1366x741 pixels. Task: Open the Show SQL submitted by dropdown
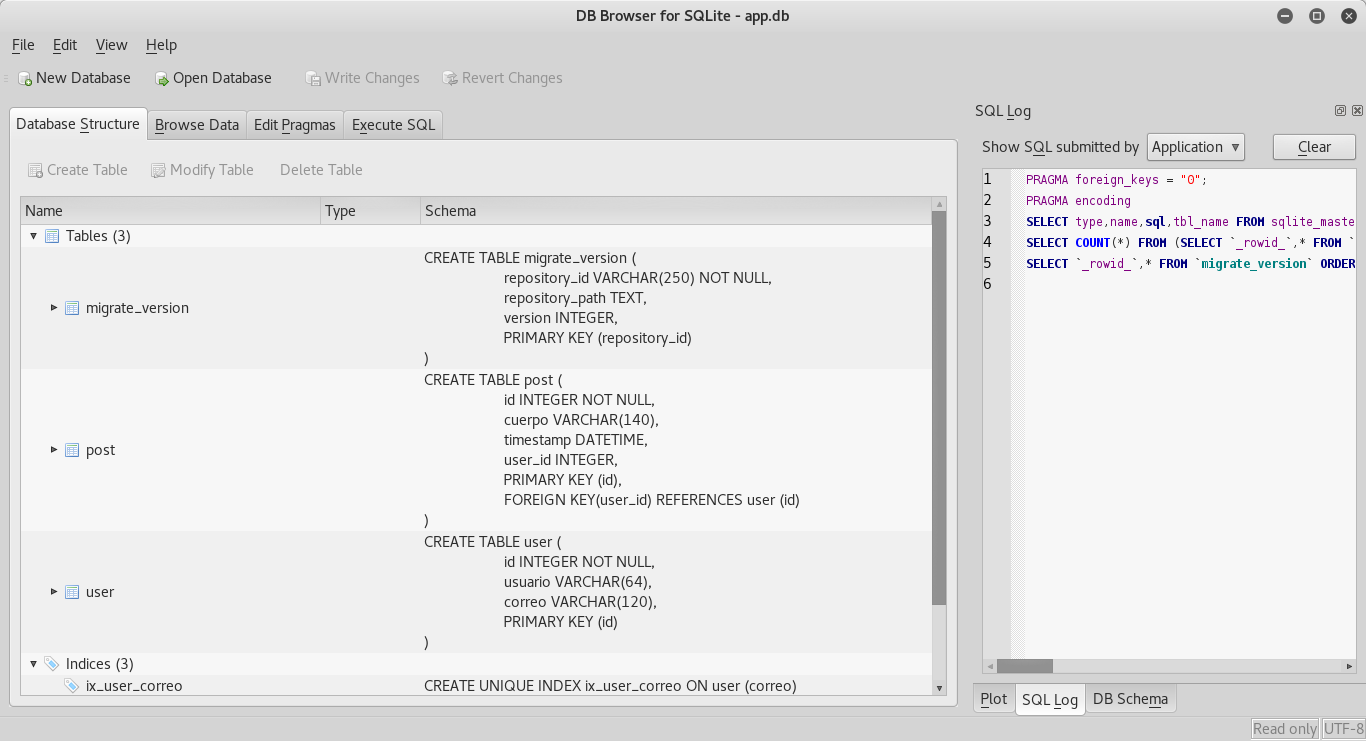(1195, 147)
